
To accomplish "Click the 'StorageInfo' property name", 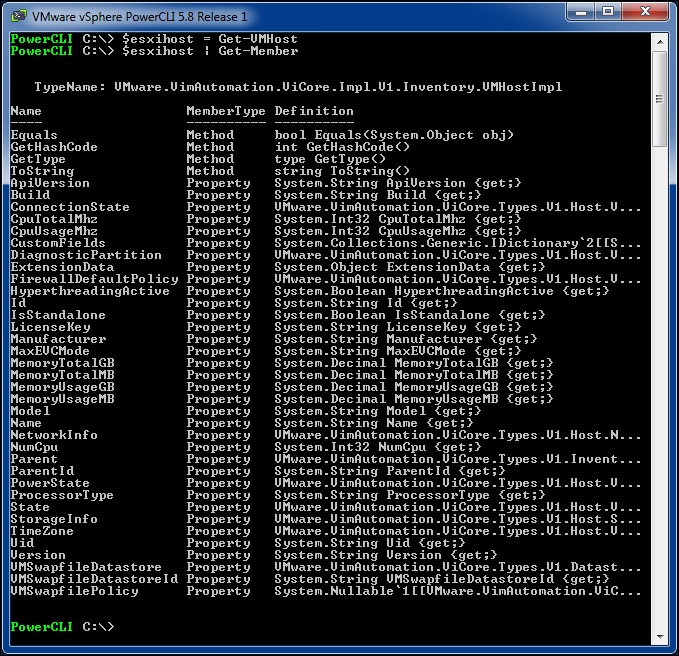I will (54, 519).
